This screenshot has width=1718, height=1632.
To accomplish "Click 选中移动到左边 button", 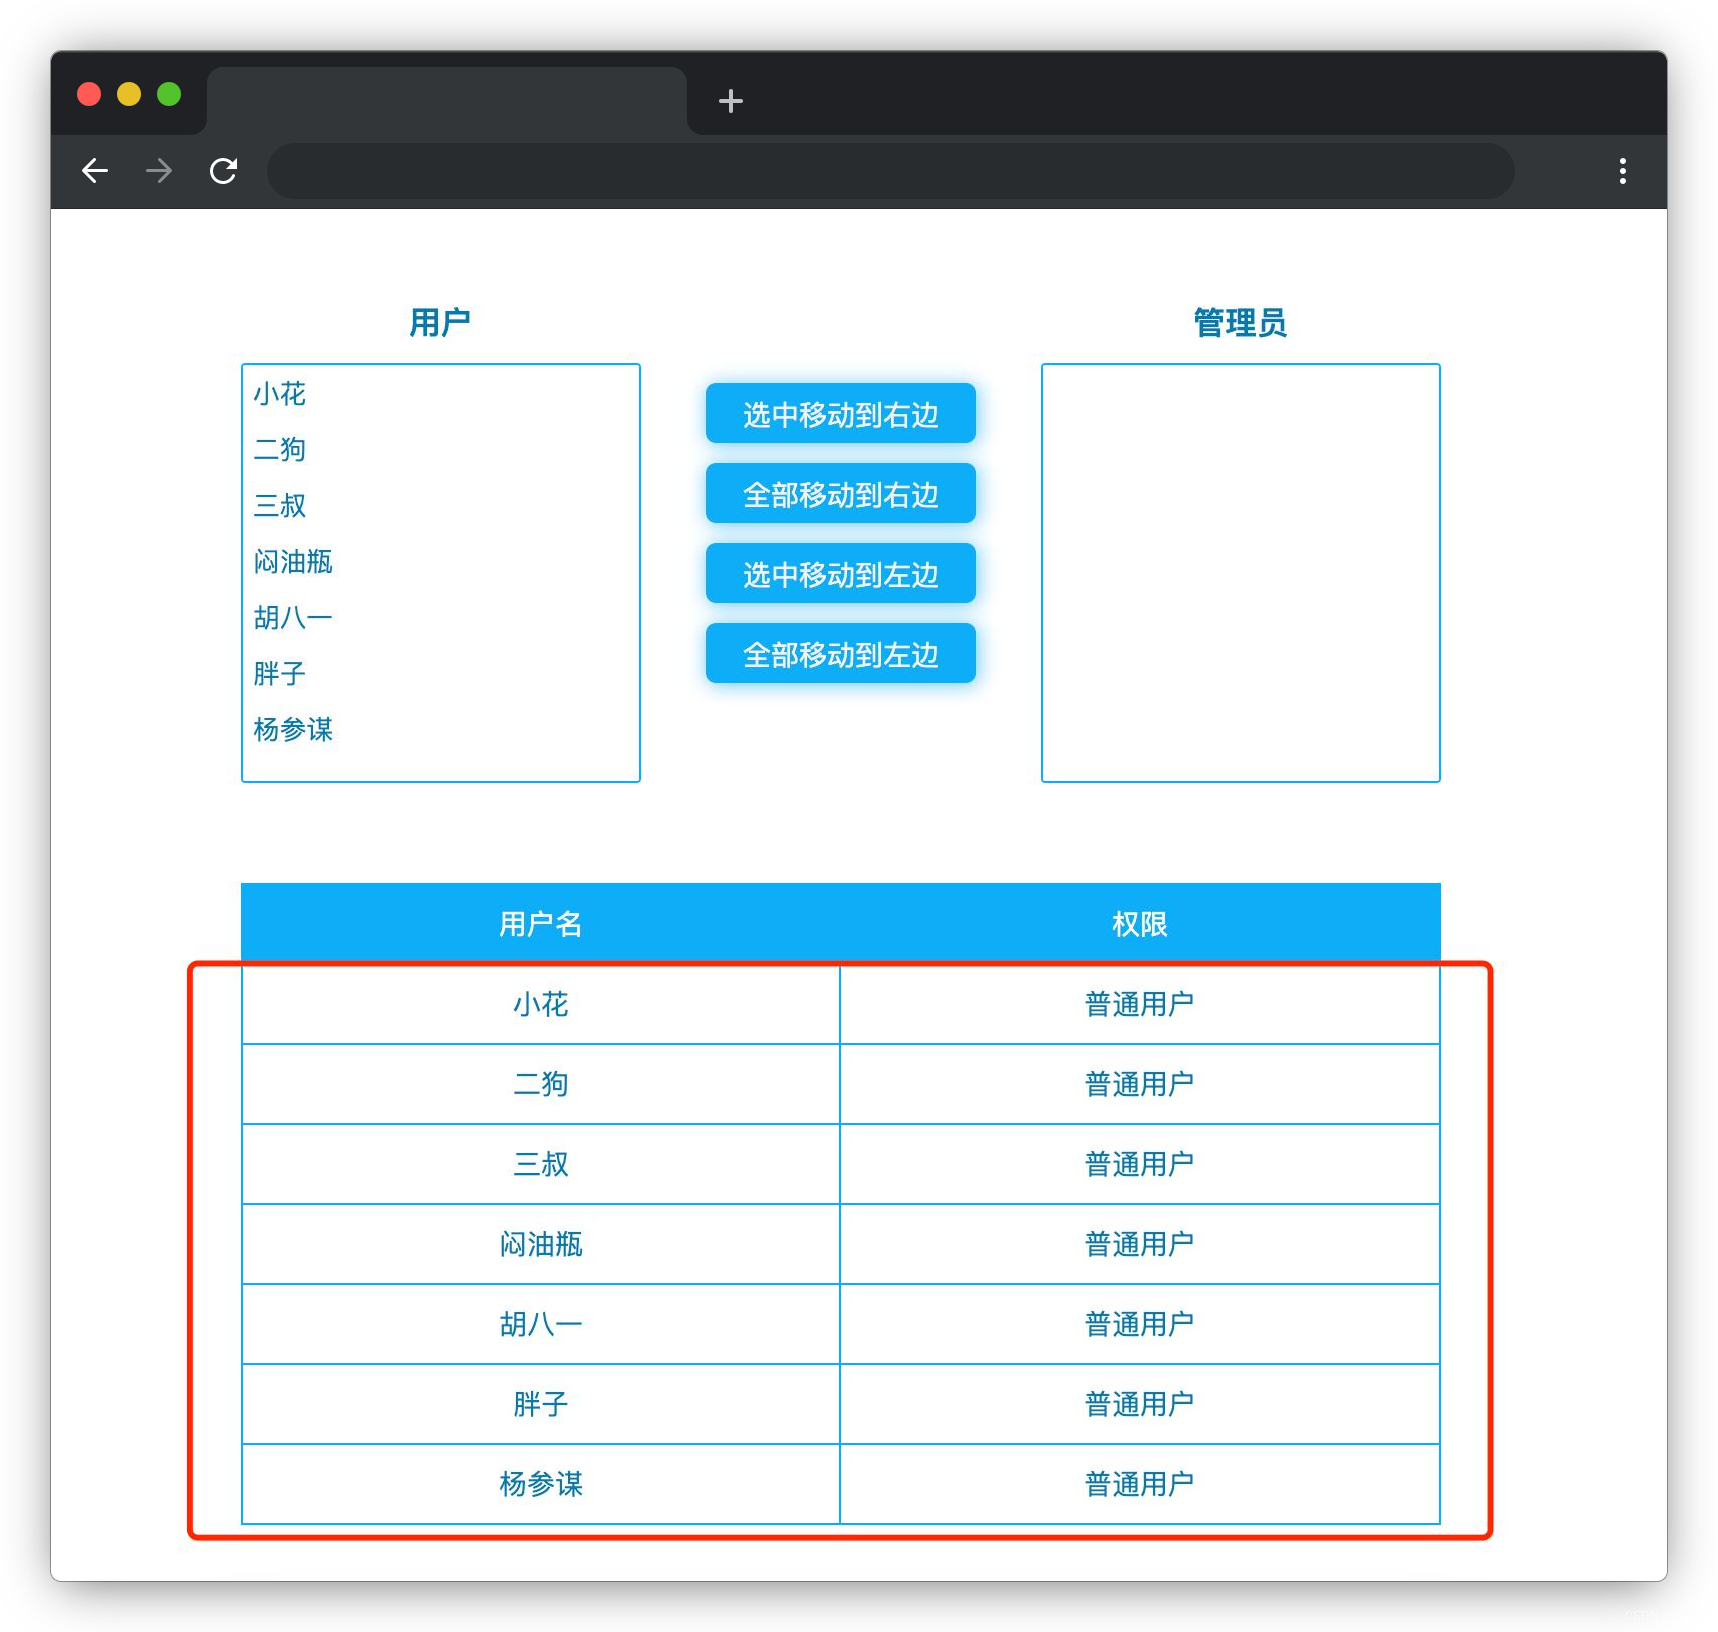I will pyautogui.click(x=841, y=573).
